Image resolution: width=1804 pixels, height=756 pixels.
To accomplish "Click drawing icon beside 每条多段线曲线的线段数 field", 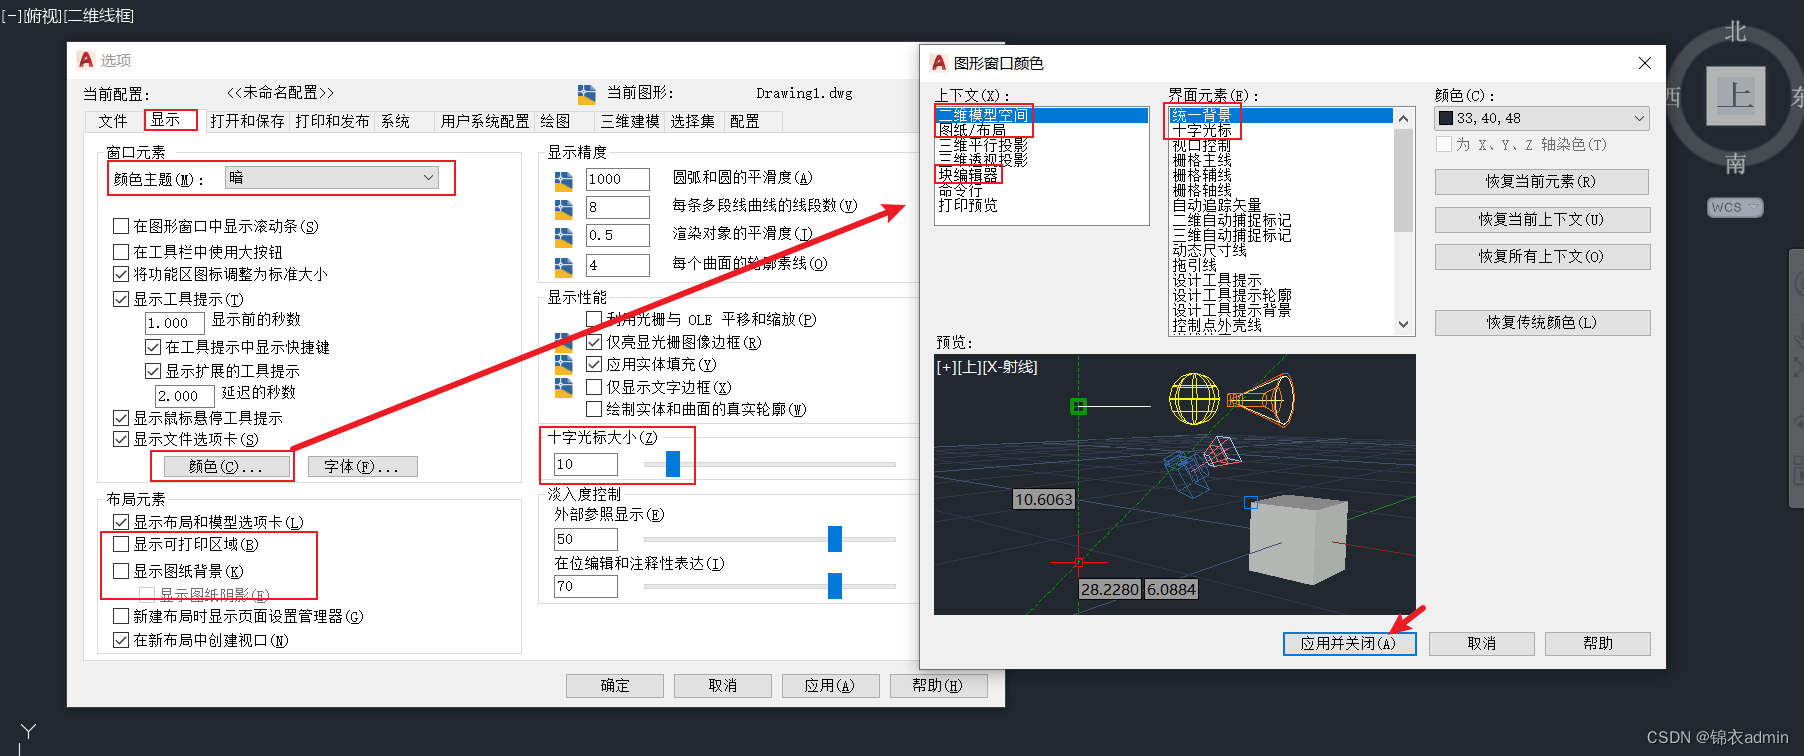I will click(x=564, y=208).
